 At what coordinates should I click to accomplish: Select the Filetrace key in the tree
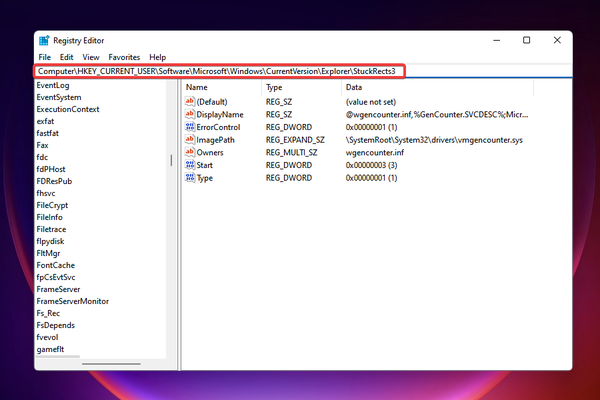(x=51, y=229)
